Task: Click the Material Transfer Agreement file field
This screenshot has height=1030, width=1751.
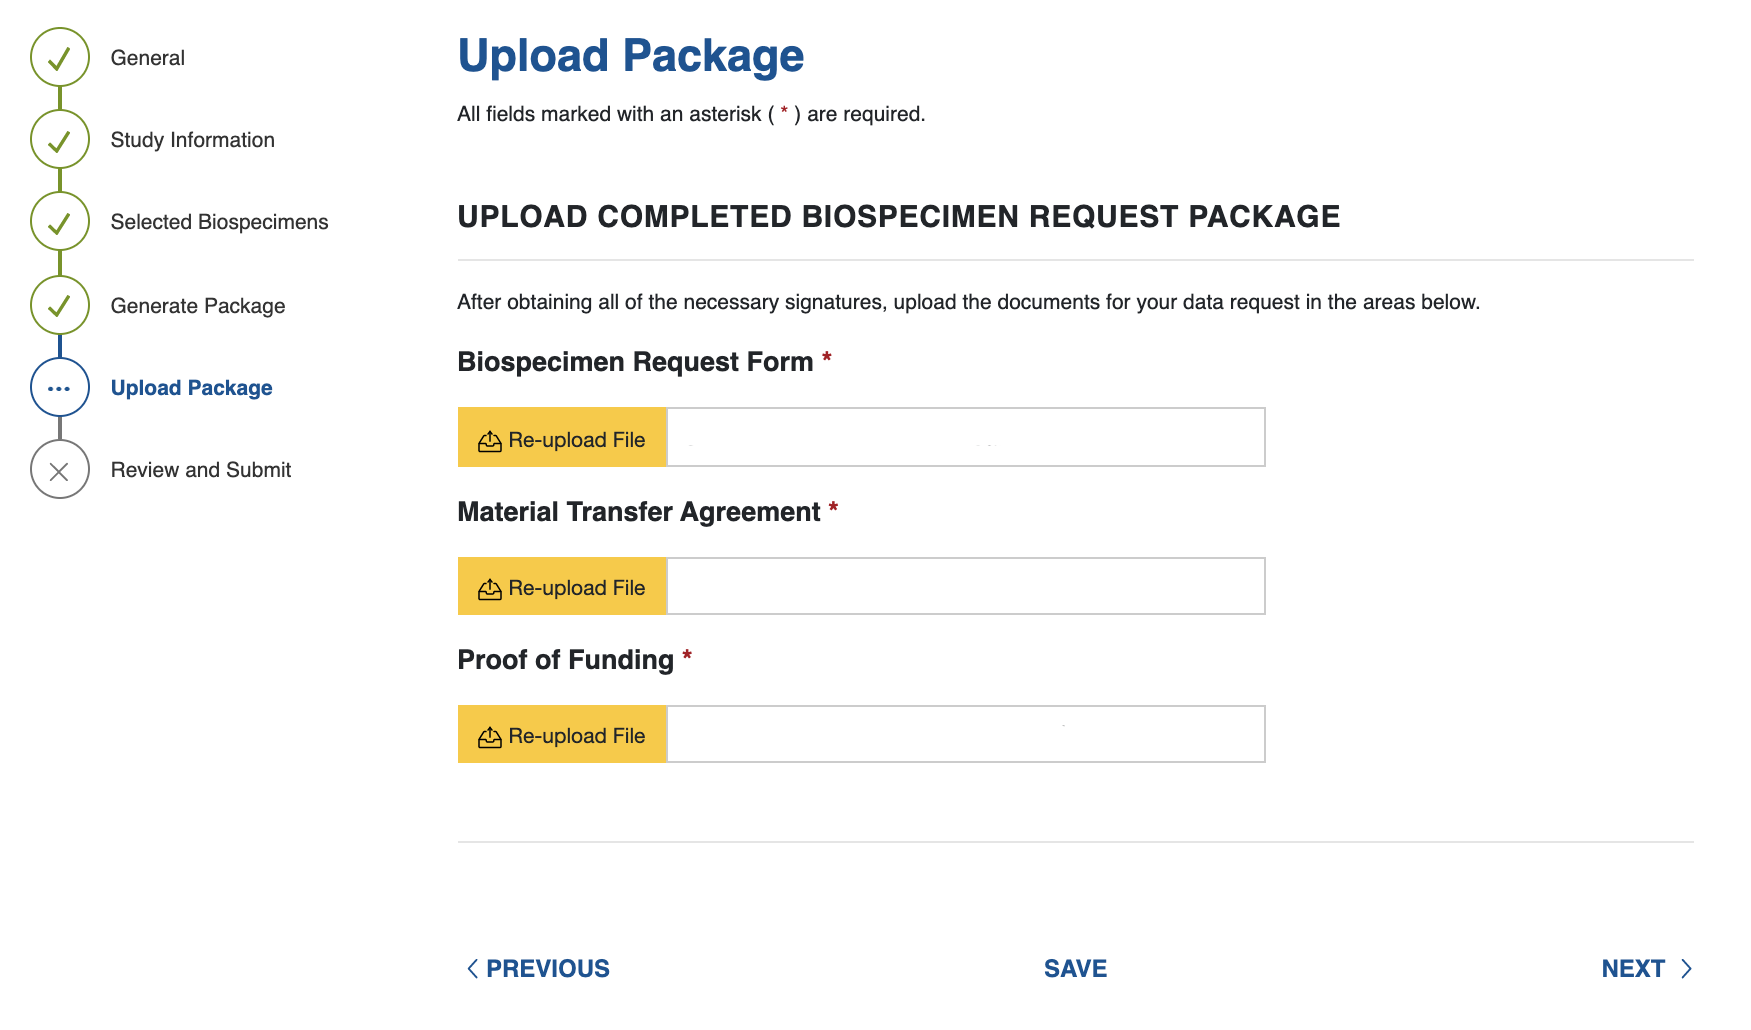Action: [965, 586]
